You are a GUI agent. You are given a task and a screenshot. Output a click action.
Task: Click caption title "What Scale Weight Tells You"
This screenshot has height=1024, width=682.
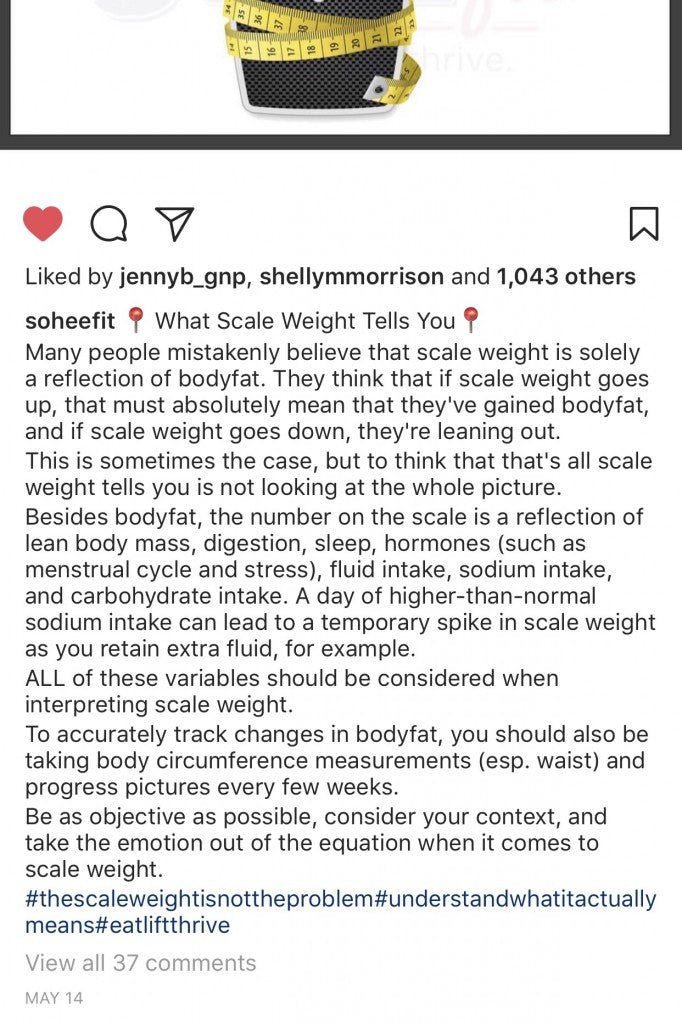(305, 321)
